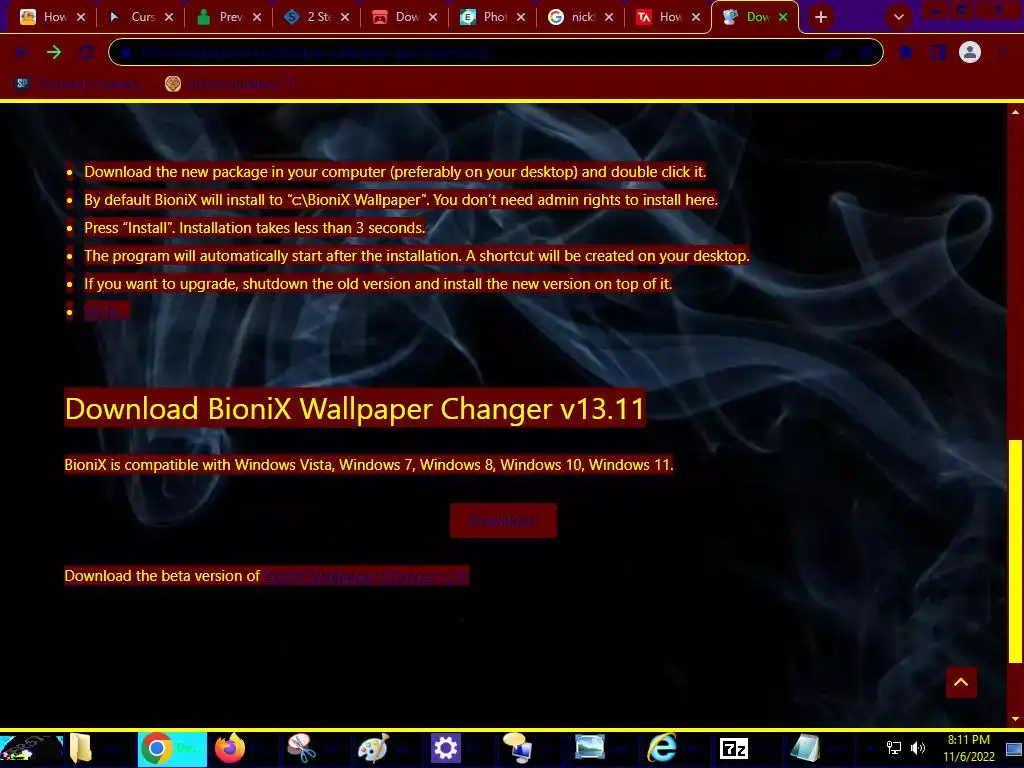Click "The program will automatically start" line

(x=417, y=256)
